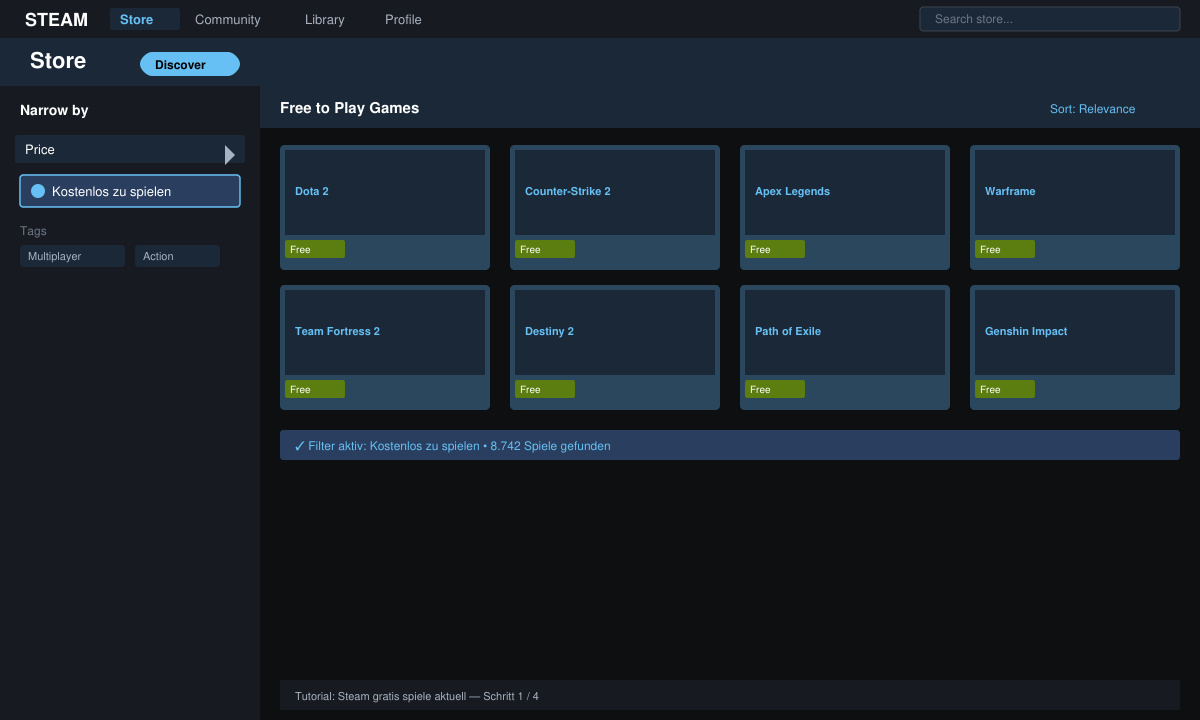Open the Sort: Relevance dropdown
1200x720 pixels.
coord(1092,109)
